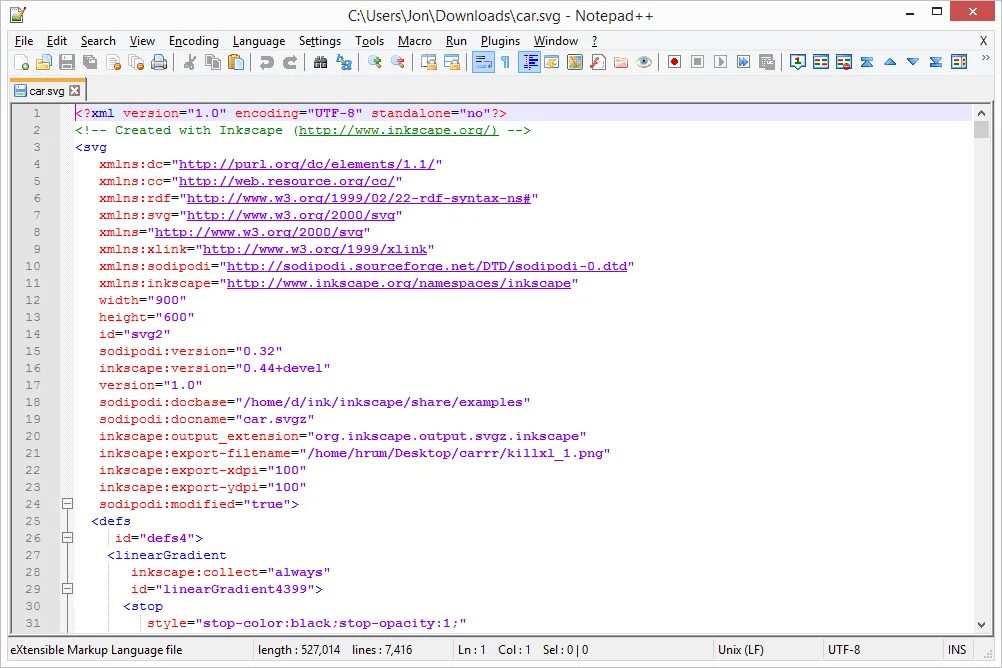Open the Document Map panel icon
The width and height of the screenshot is (1002, 668).
point(574,62)
